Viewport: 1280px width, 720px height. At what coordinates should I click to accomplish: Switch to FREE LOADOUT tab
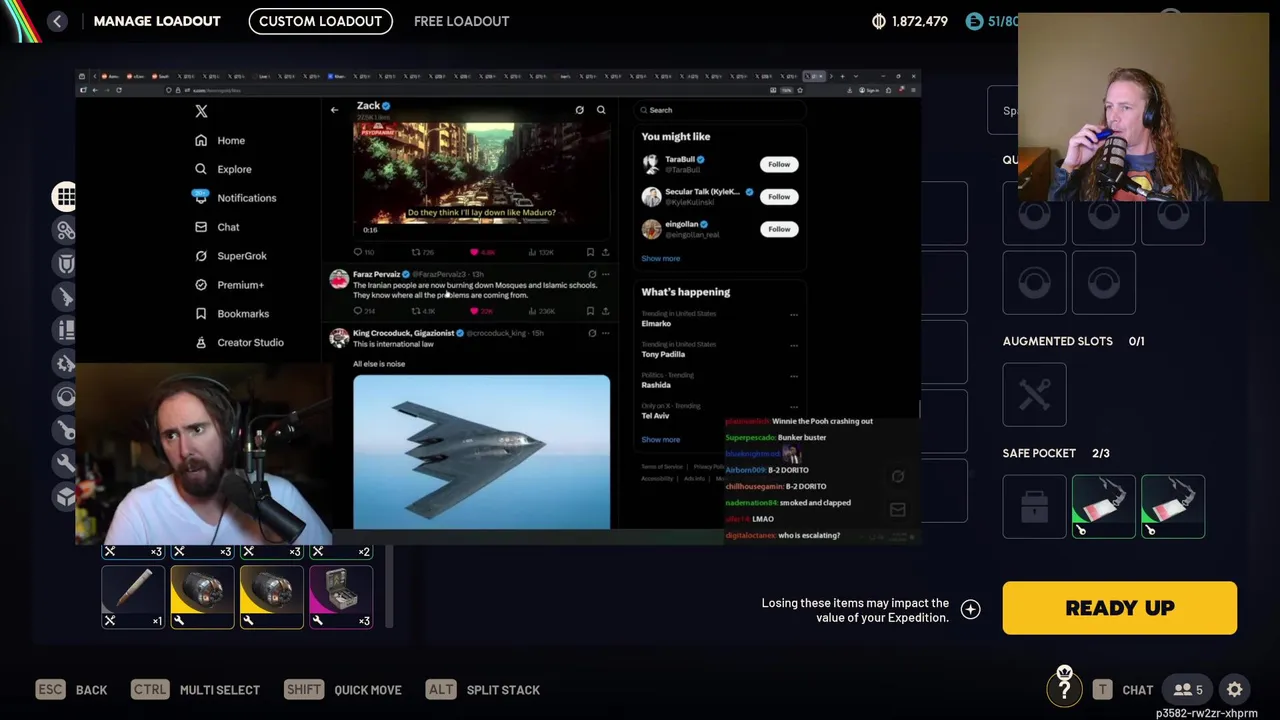click(461, 21)
